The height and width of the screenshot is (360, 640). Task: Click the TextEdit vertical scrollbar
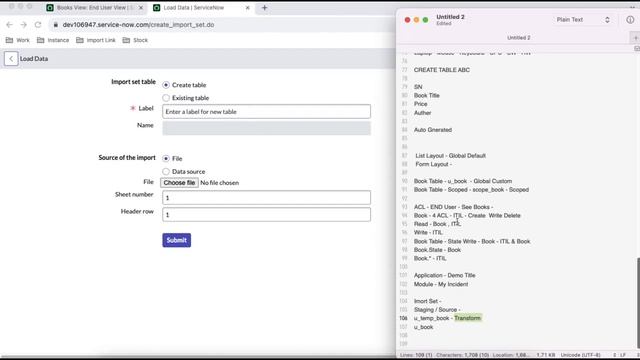[637, 302]
